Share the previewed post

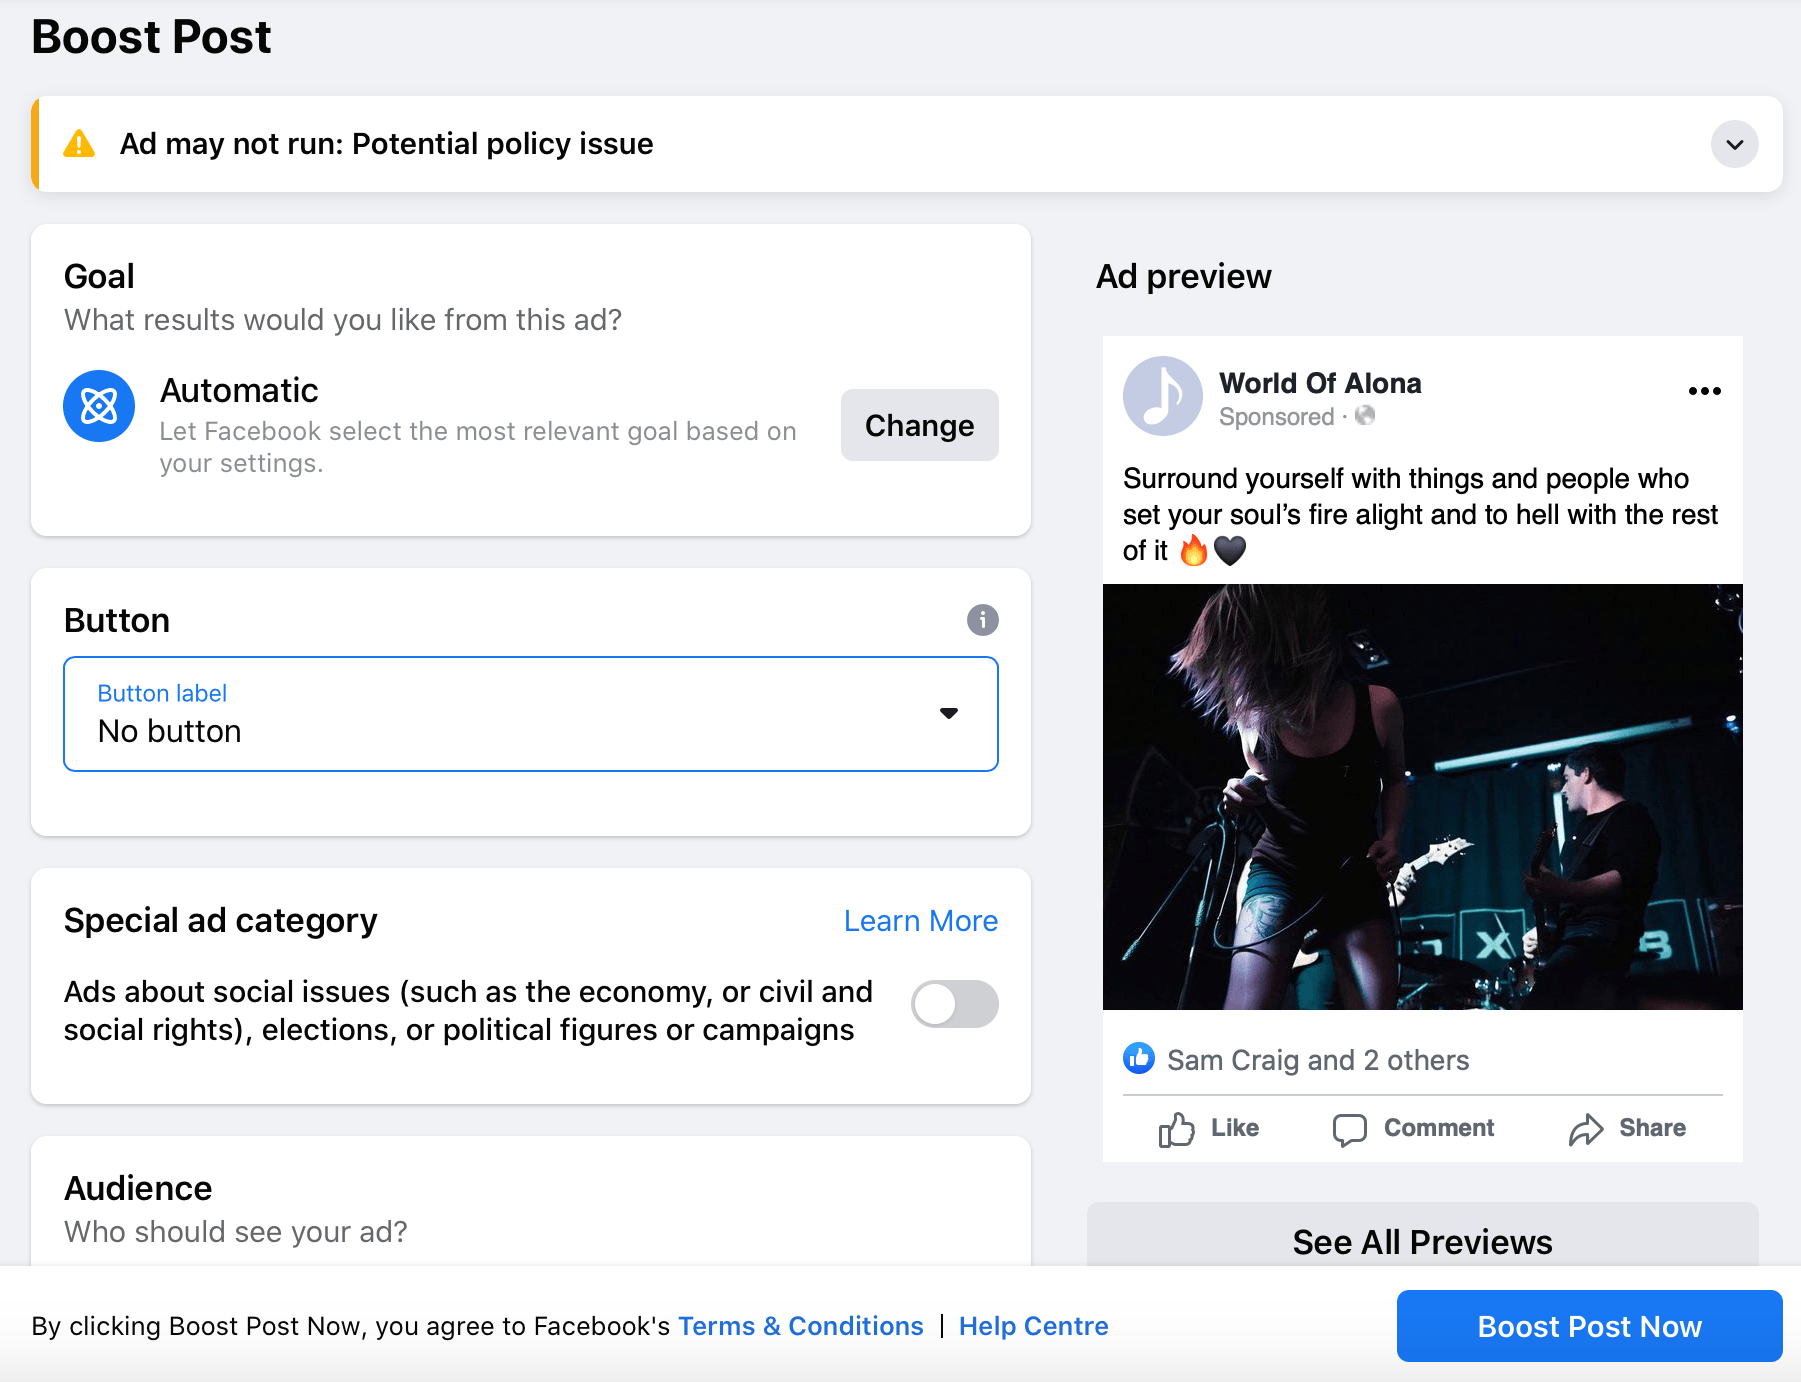point(1627,1129)
